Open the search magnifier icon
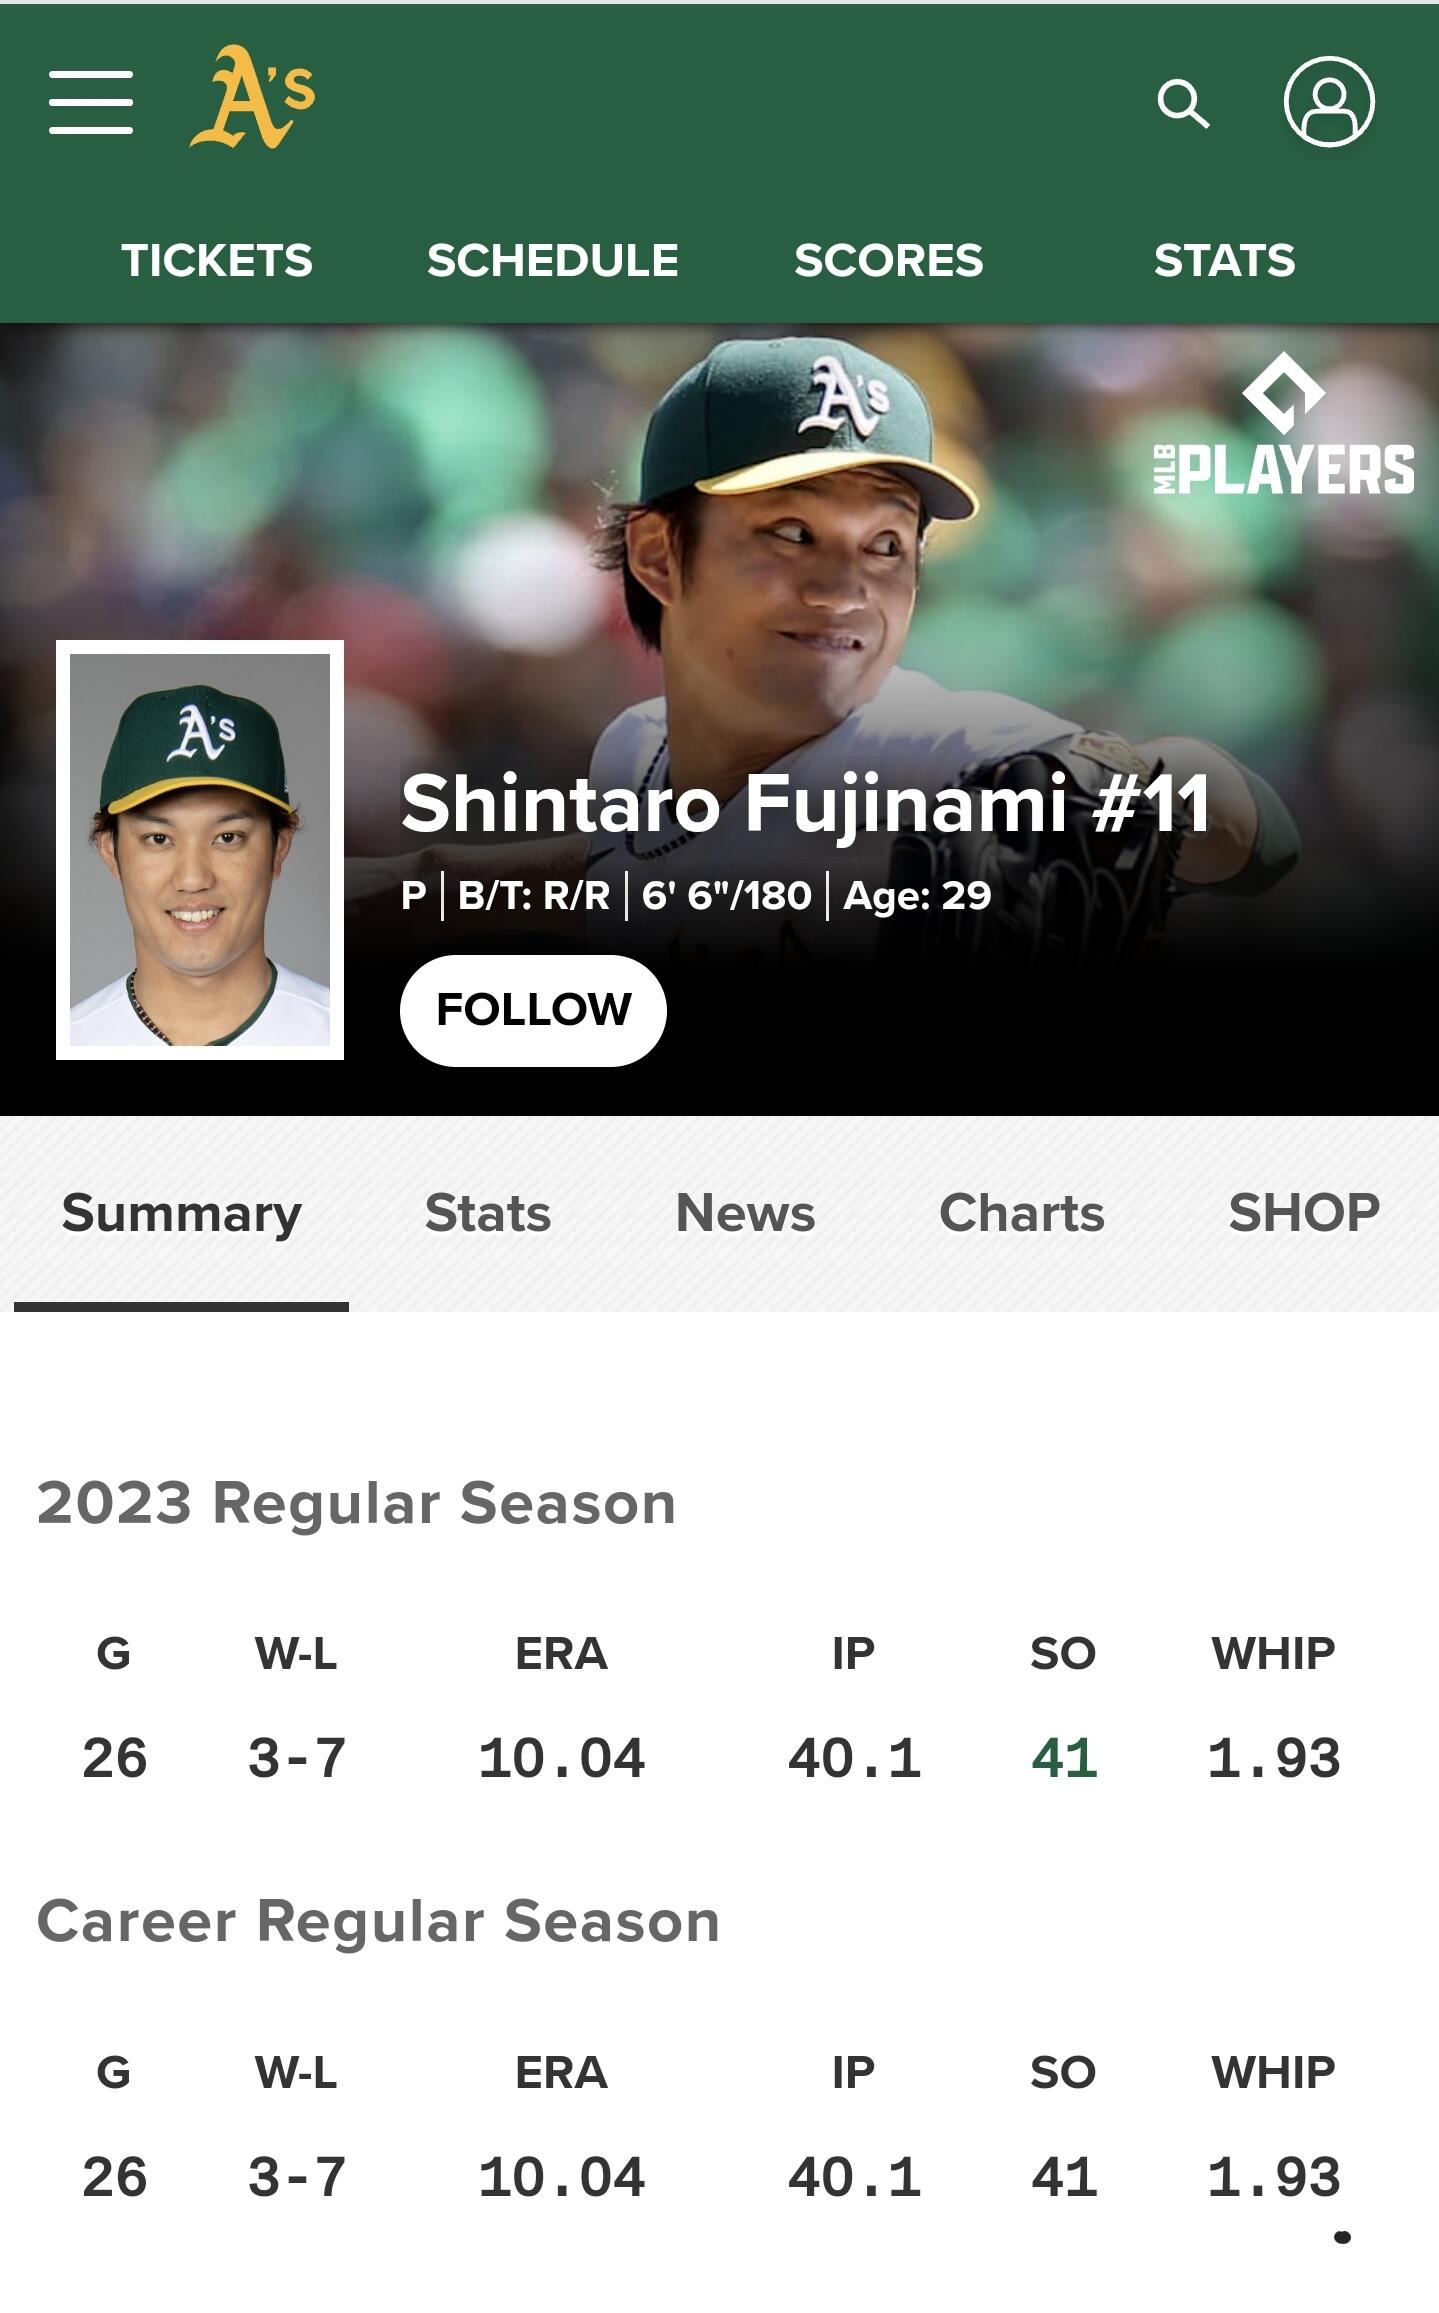Viewport: 1439px width, 2313px height. (1183, 103)
